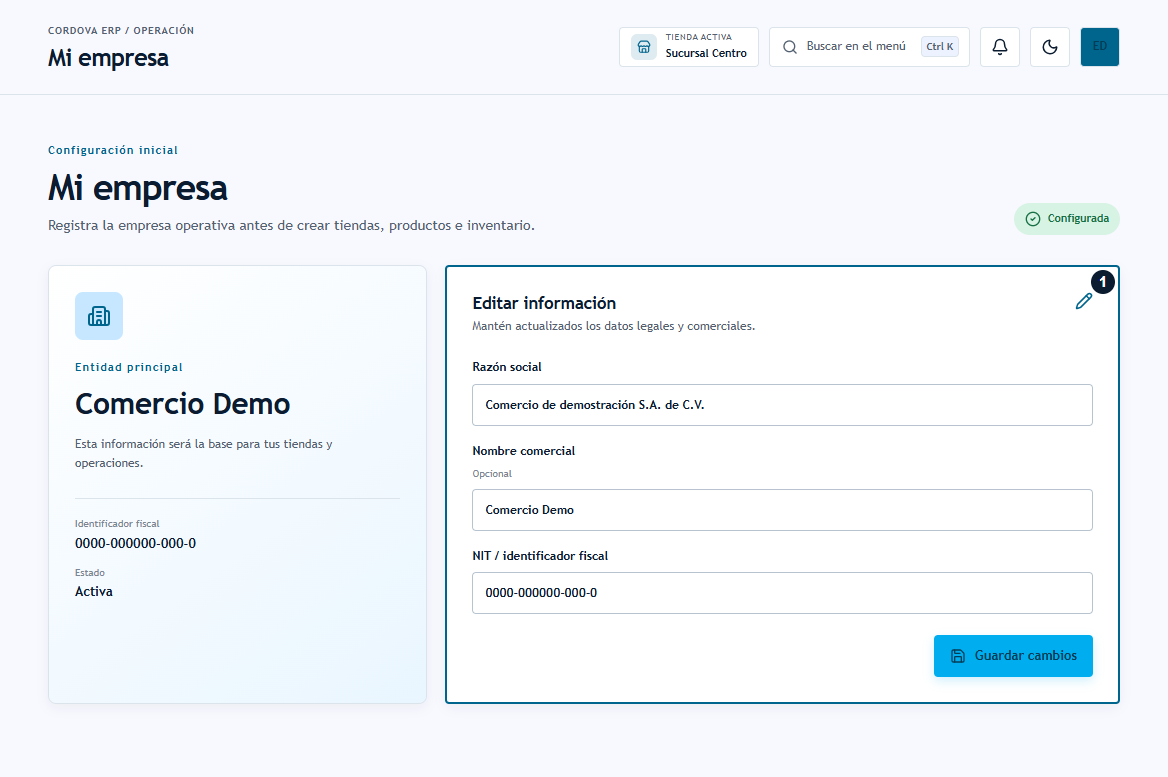The image size is (1168, 777).
Task: Open the ED user avatar menu
Action: [1099, 47]
